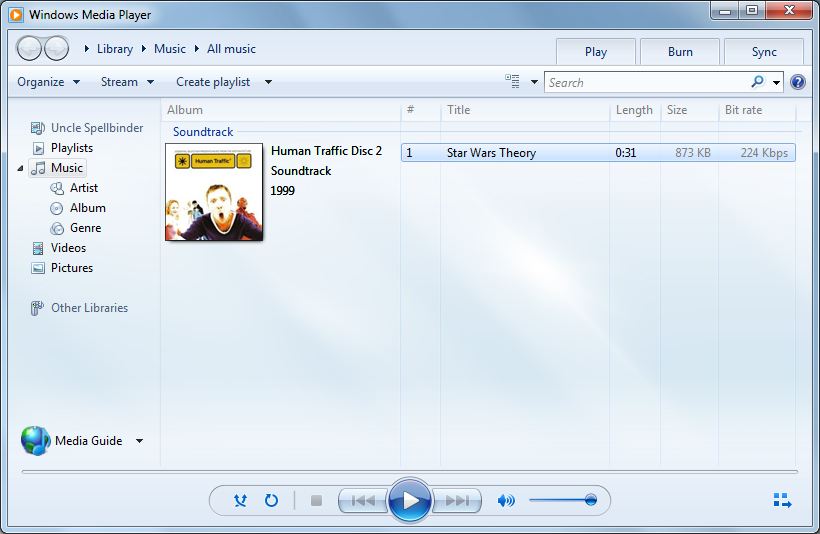Click Library in the breadcrumb
This screenshot has width=820, height=534.
(x=115, y=49)
